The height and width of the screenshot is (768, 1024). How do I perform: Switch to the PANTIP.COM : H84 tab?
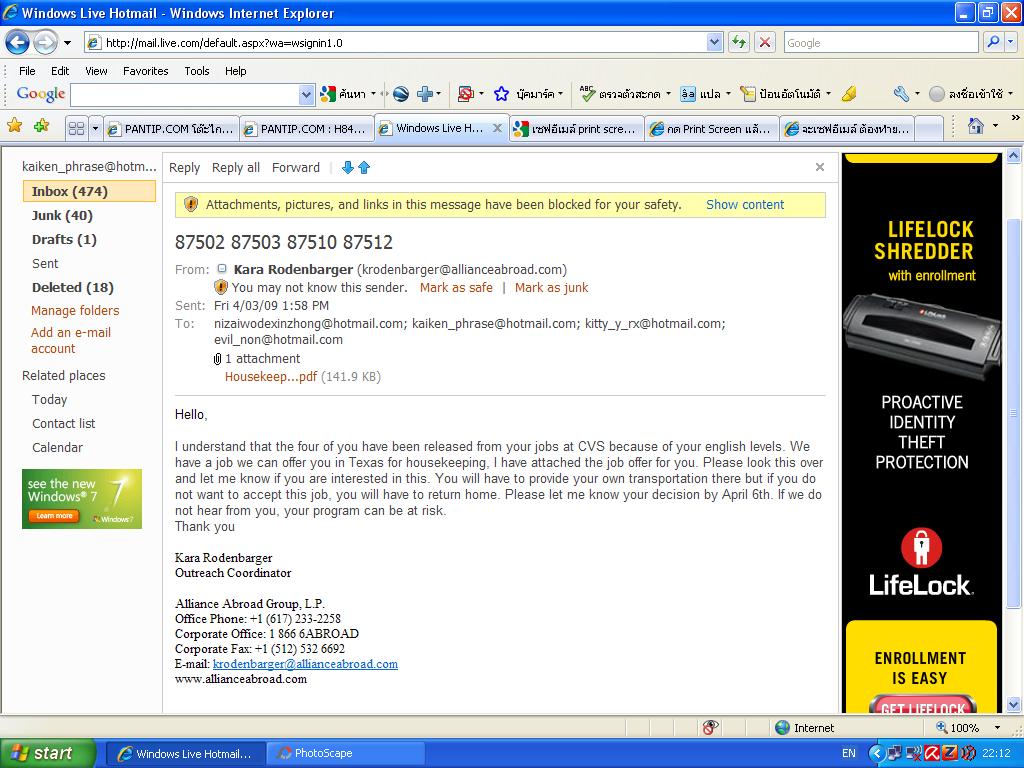pyautogui.click(x=307, y=129)
